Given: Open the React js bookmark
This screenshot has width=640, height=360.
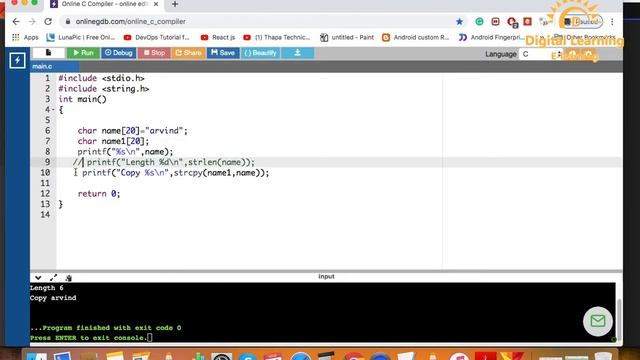Looking at the screenshot, I should click(x=218, y=38).
